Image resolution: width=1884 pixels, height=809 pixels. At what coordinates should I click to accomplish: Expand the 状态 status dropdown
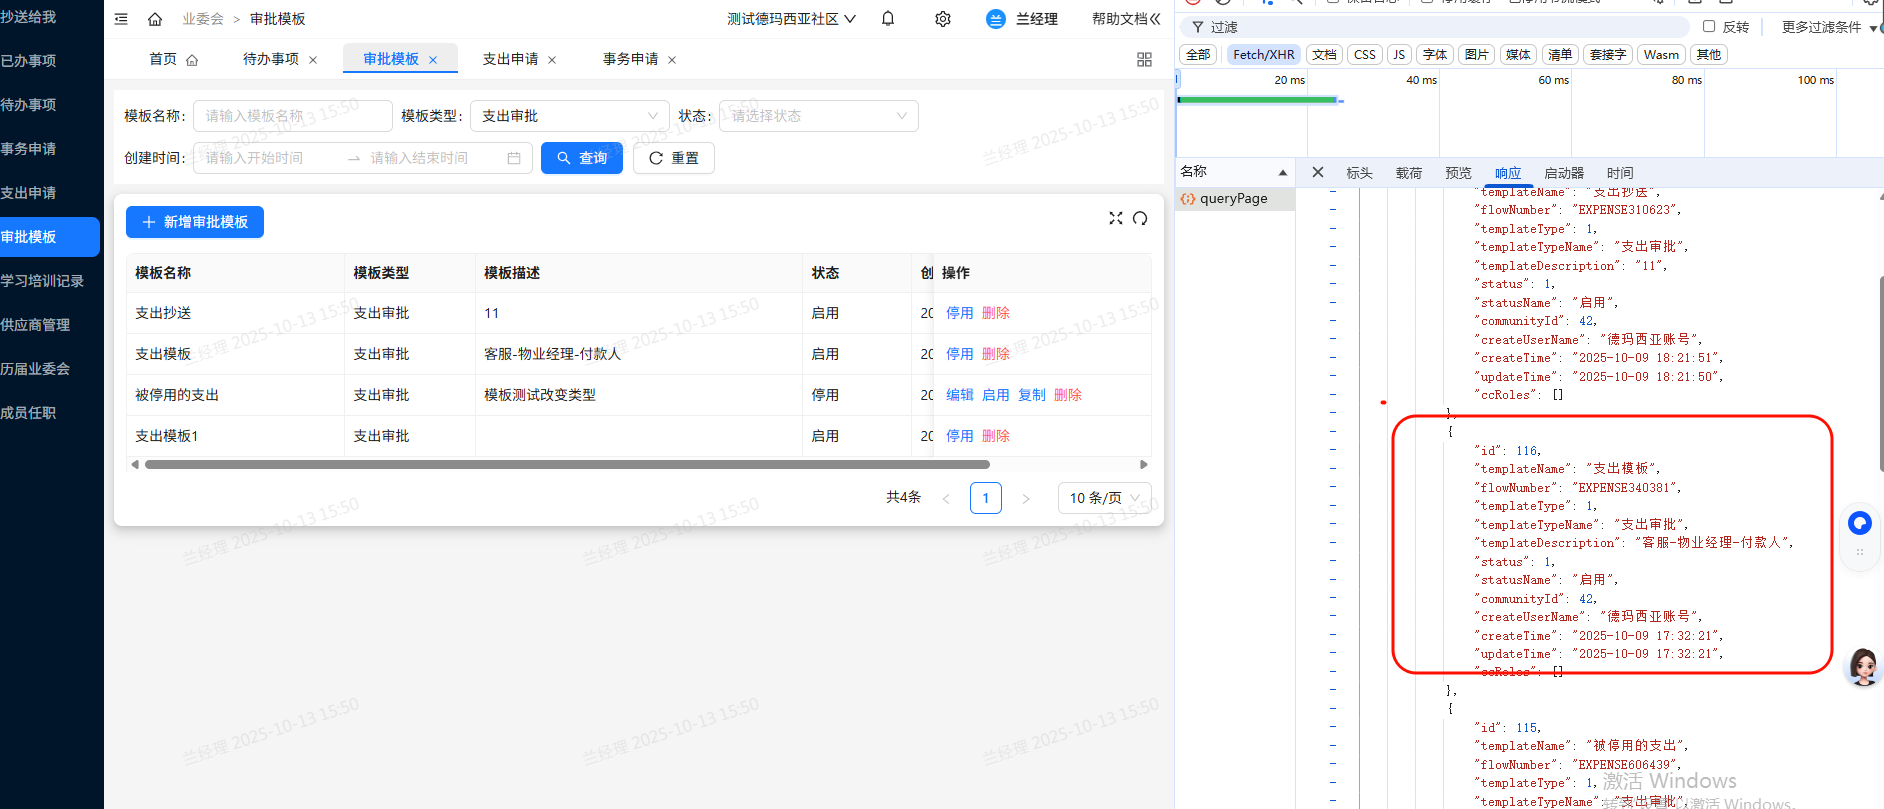pos(818,116)
